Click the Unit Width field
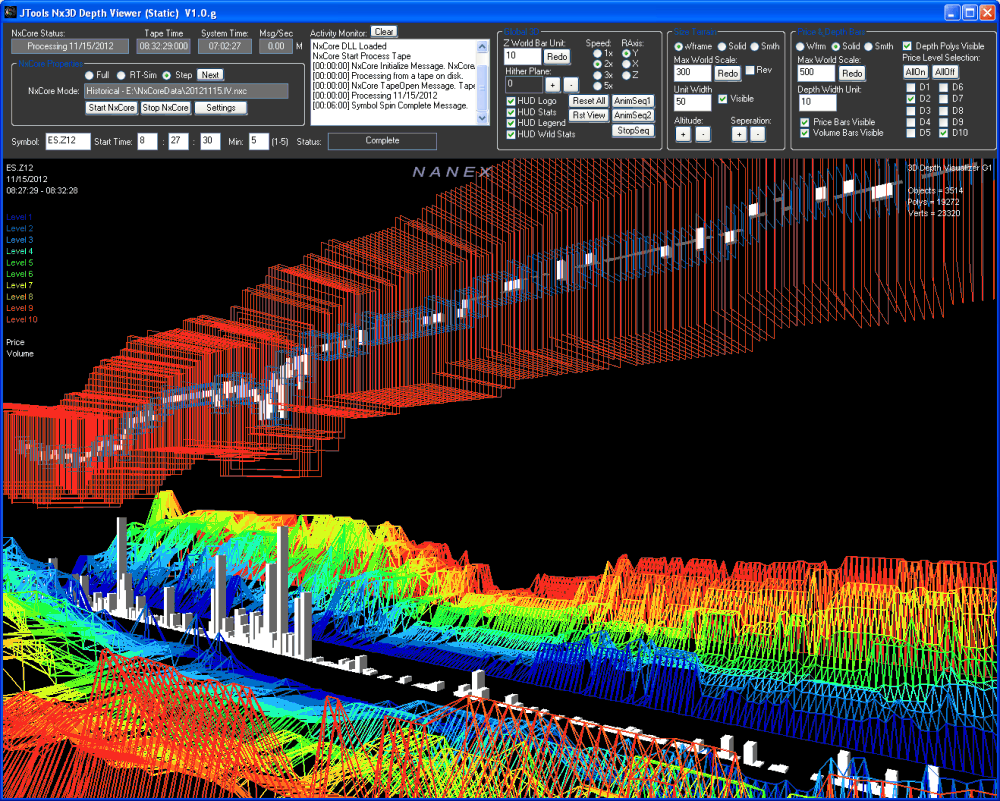The height and width of the screenshot is (801, 1000). 693,103
